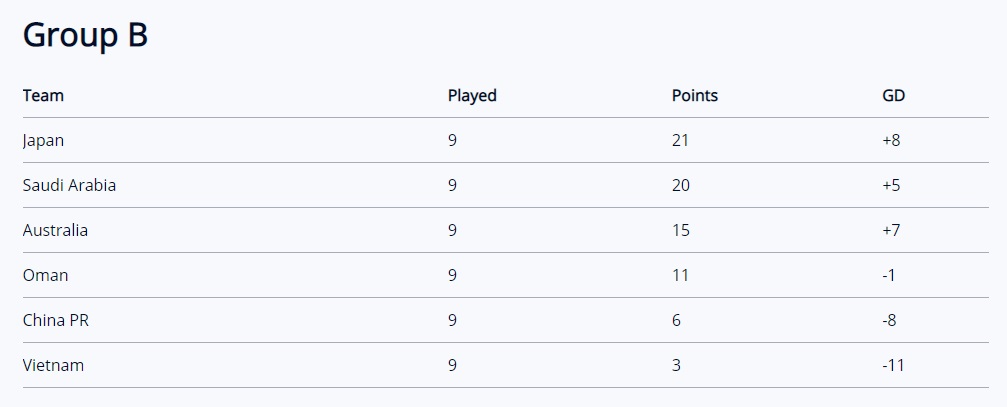The width and height of the screenshot is (1007, 407).
Task: Click Saudi Arabia's points value 20
Action: [681, 186]
